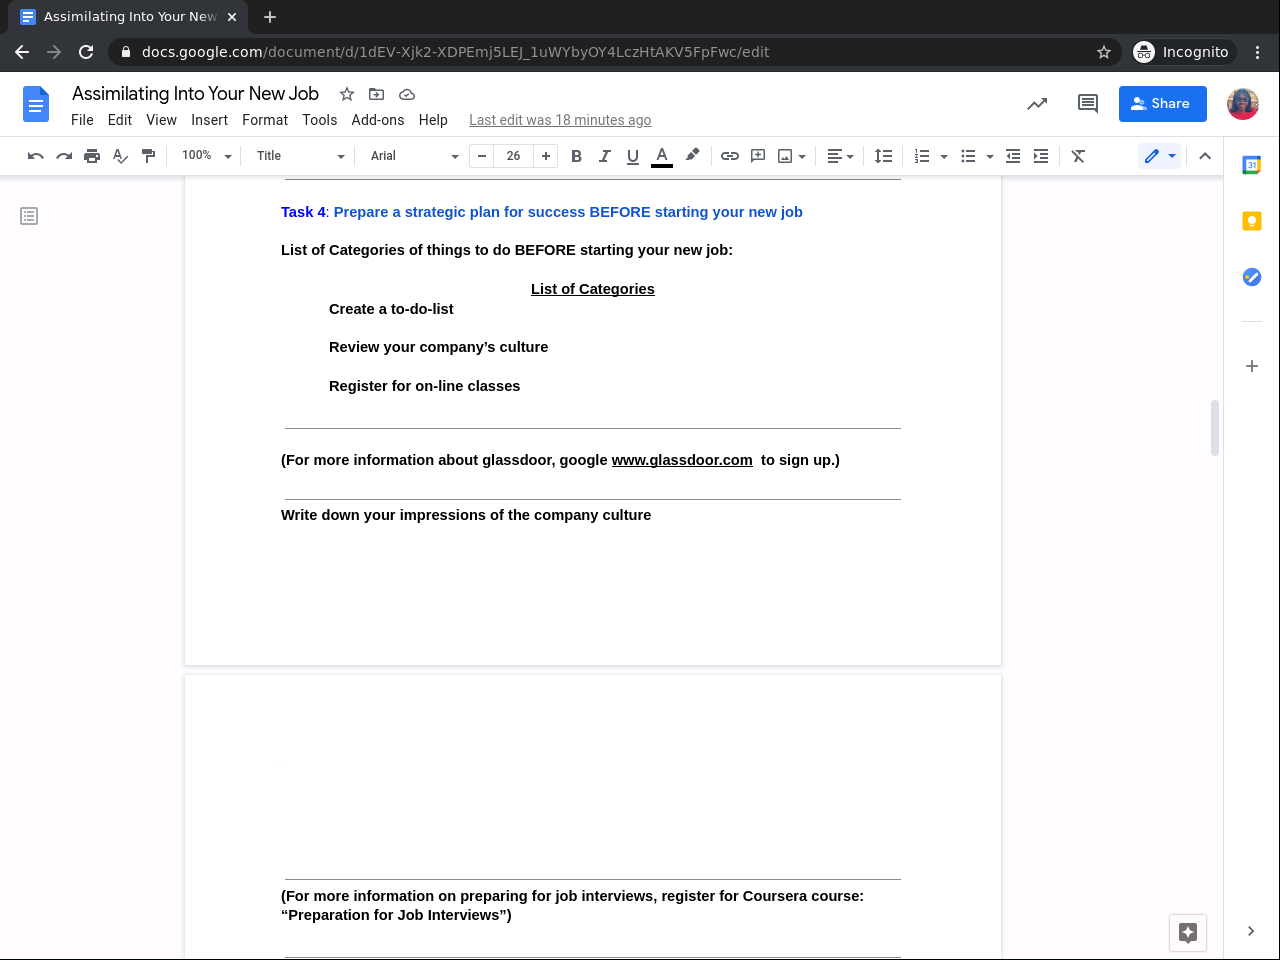Click the document title Assimilating Into Your New Job
1280x960 pixels.
[x=196, y=94]
